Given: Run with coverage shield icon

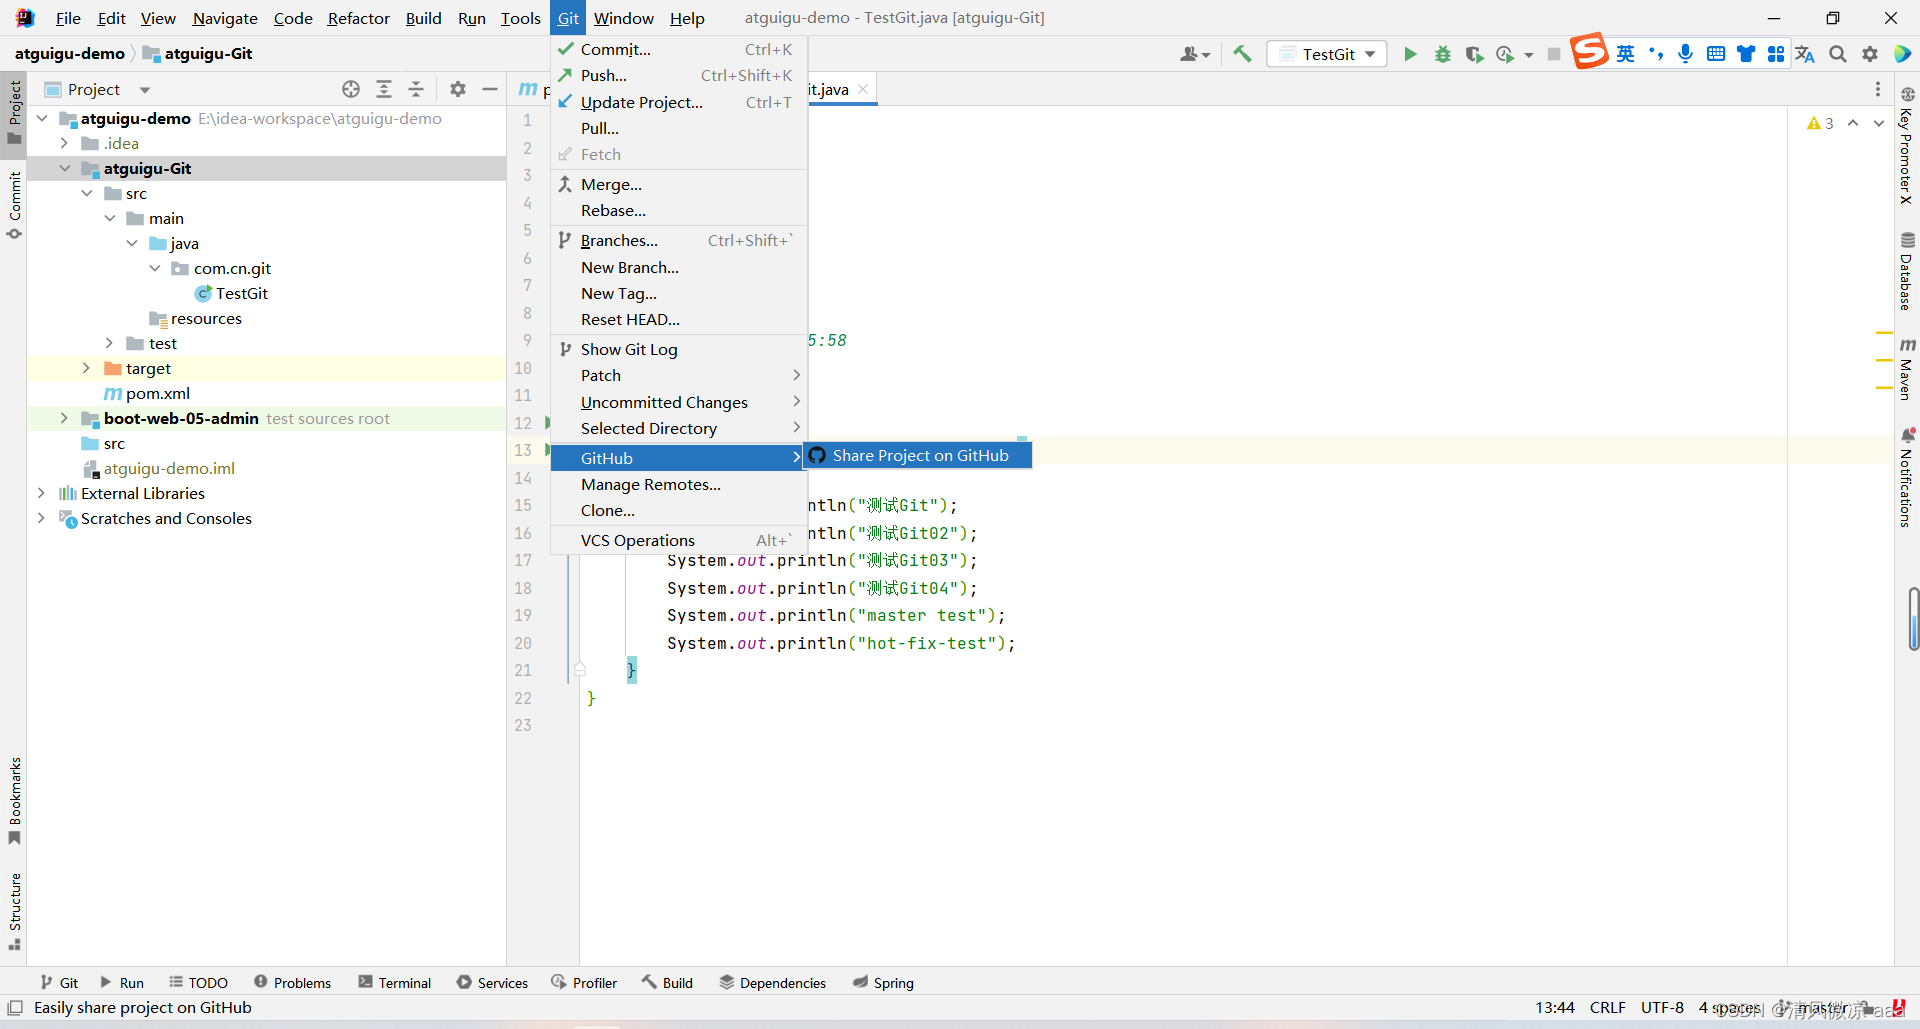Looking at the screenshot, I should (1474, 54).
